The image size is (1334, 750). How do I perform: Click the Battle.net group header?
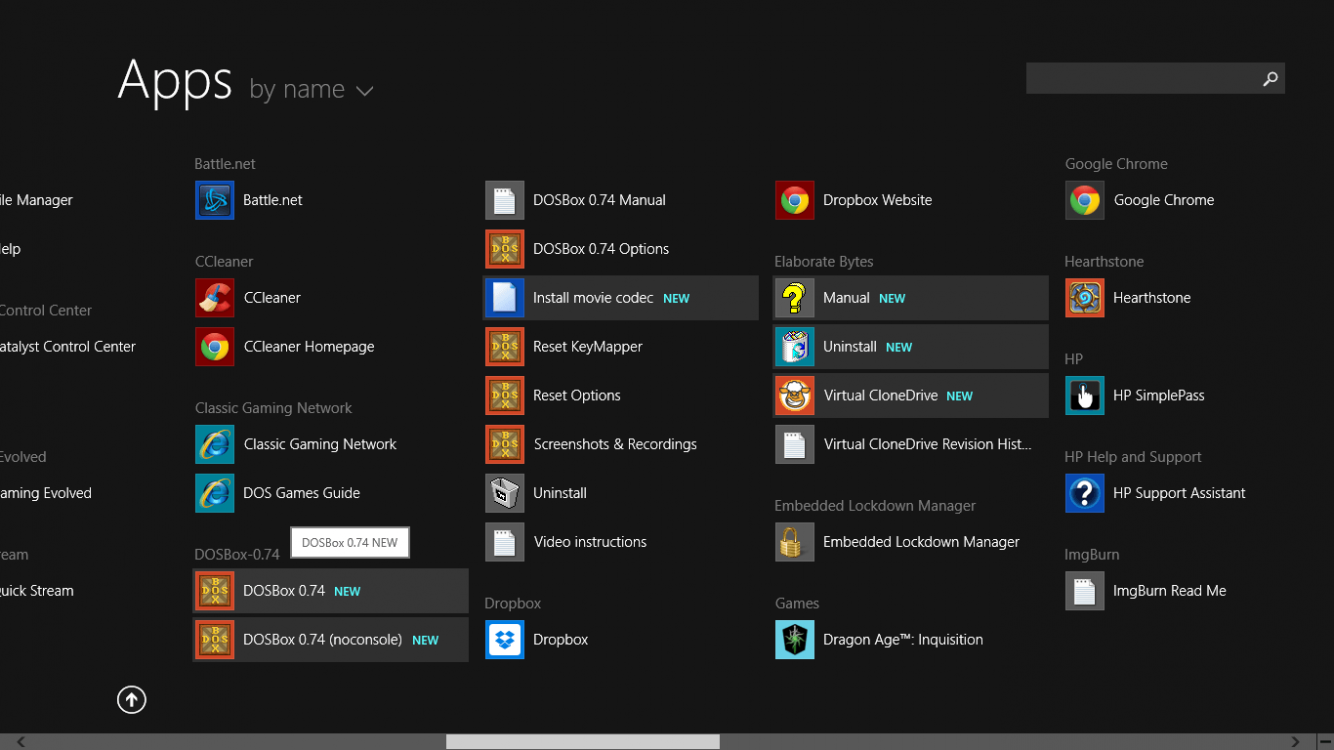pyautogui.click(x=225, y=164)
